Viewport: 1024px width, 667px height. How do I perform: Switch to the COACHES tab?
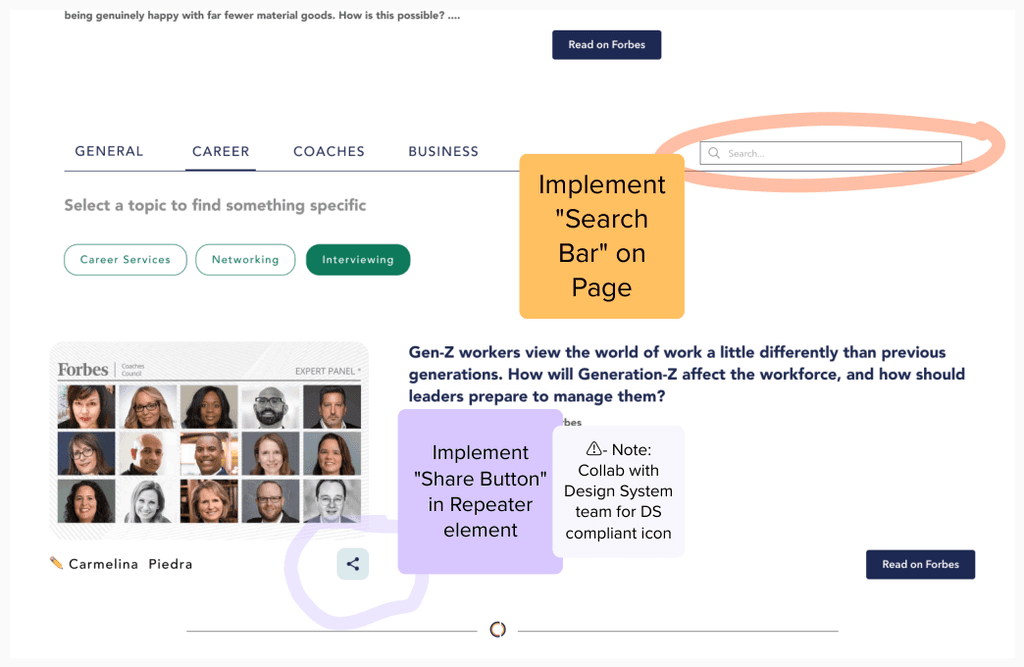coord(328,151)
